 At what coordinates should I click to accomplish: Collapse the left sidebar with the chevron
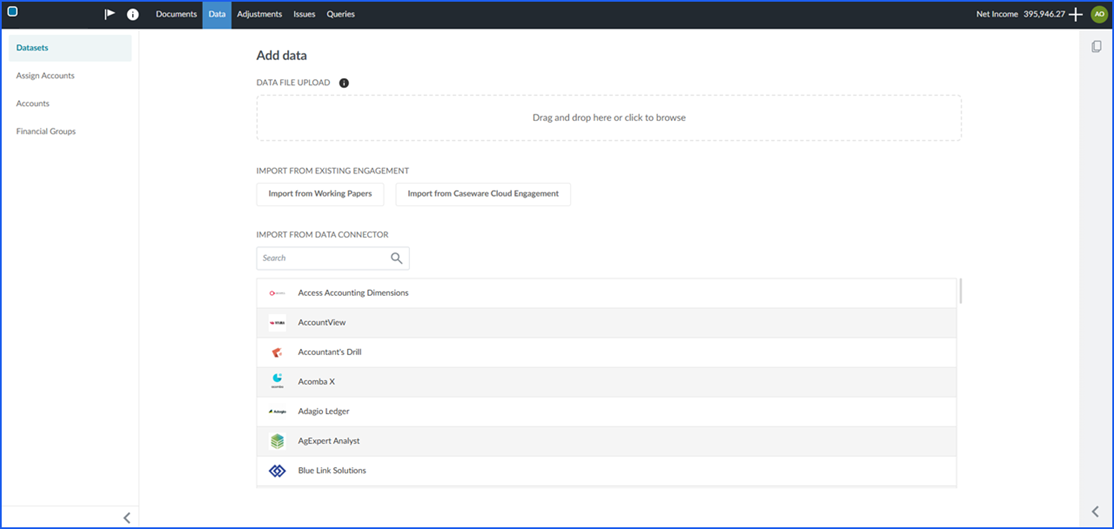coord(127,518)
